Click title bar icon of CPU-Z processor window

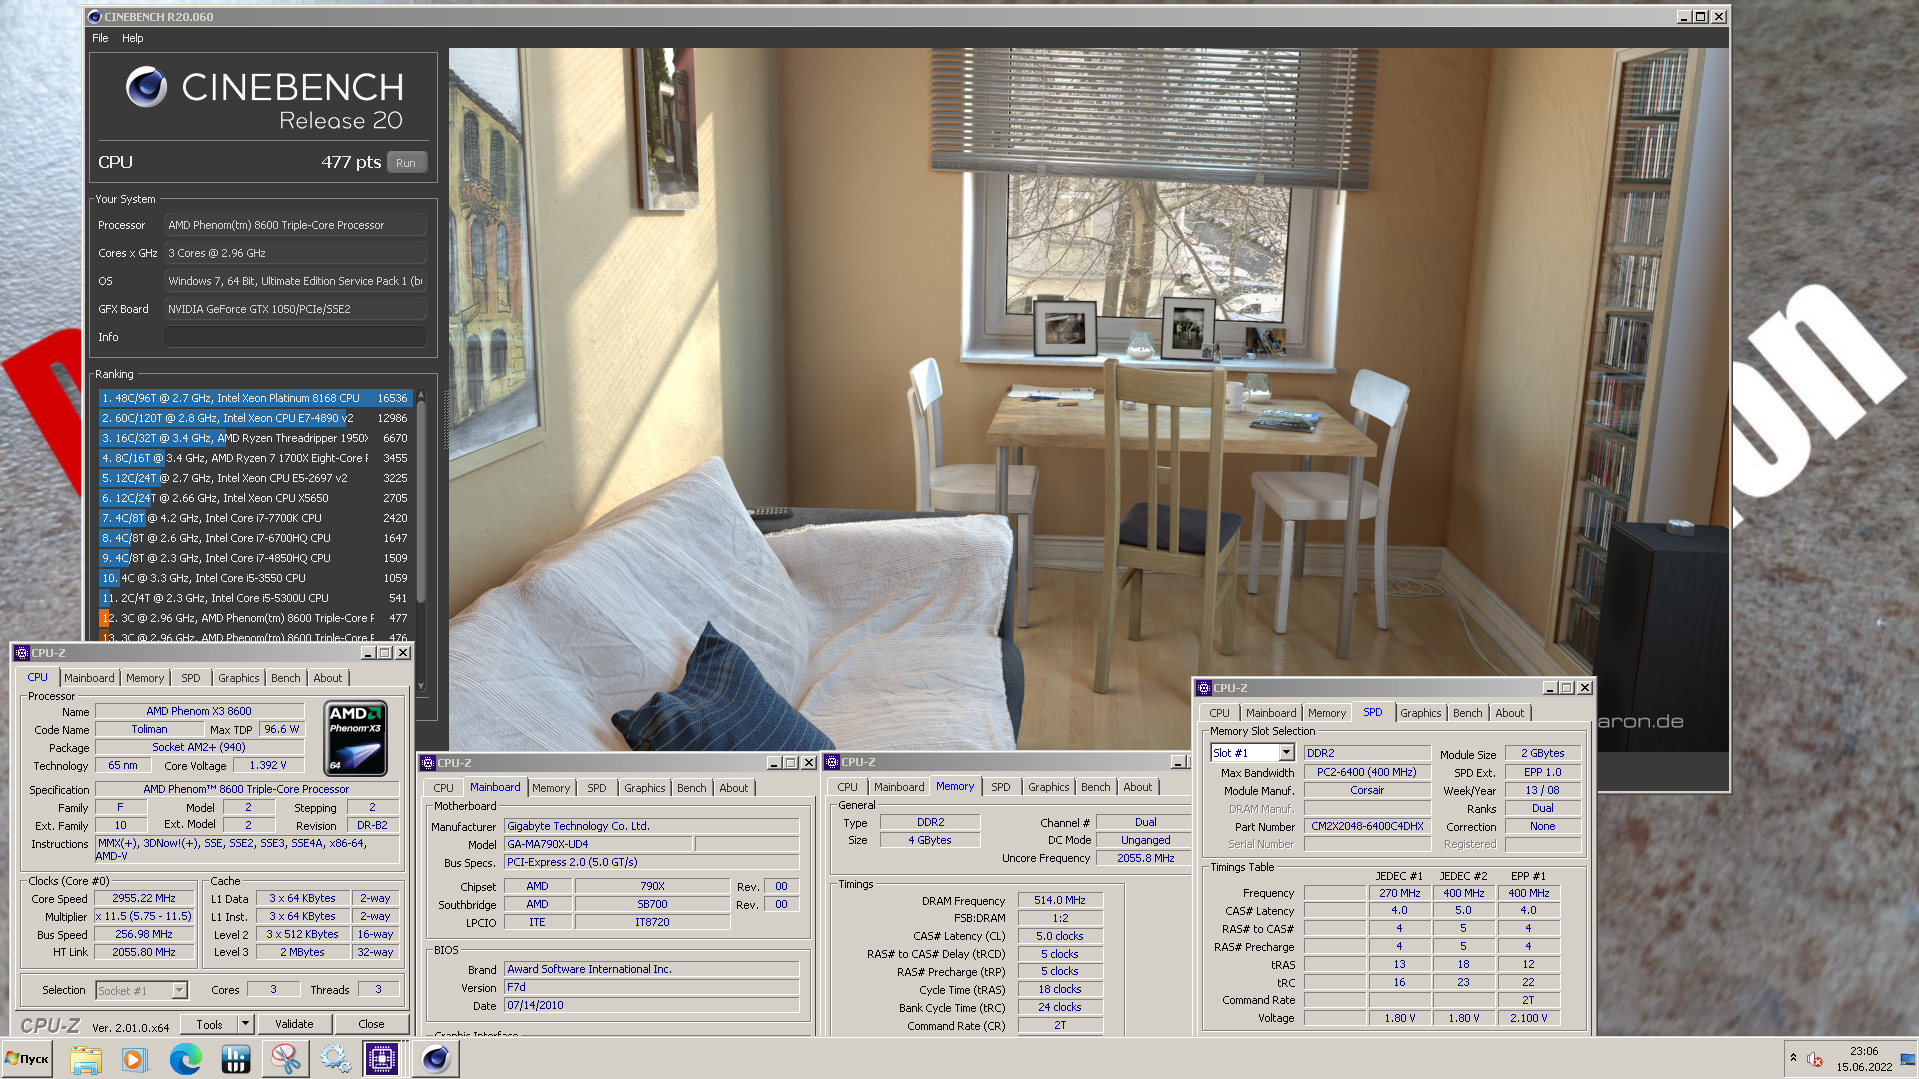coord(22,653)
